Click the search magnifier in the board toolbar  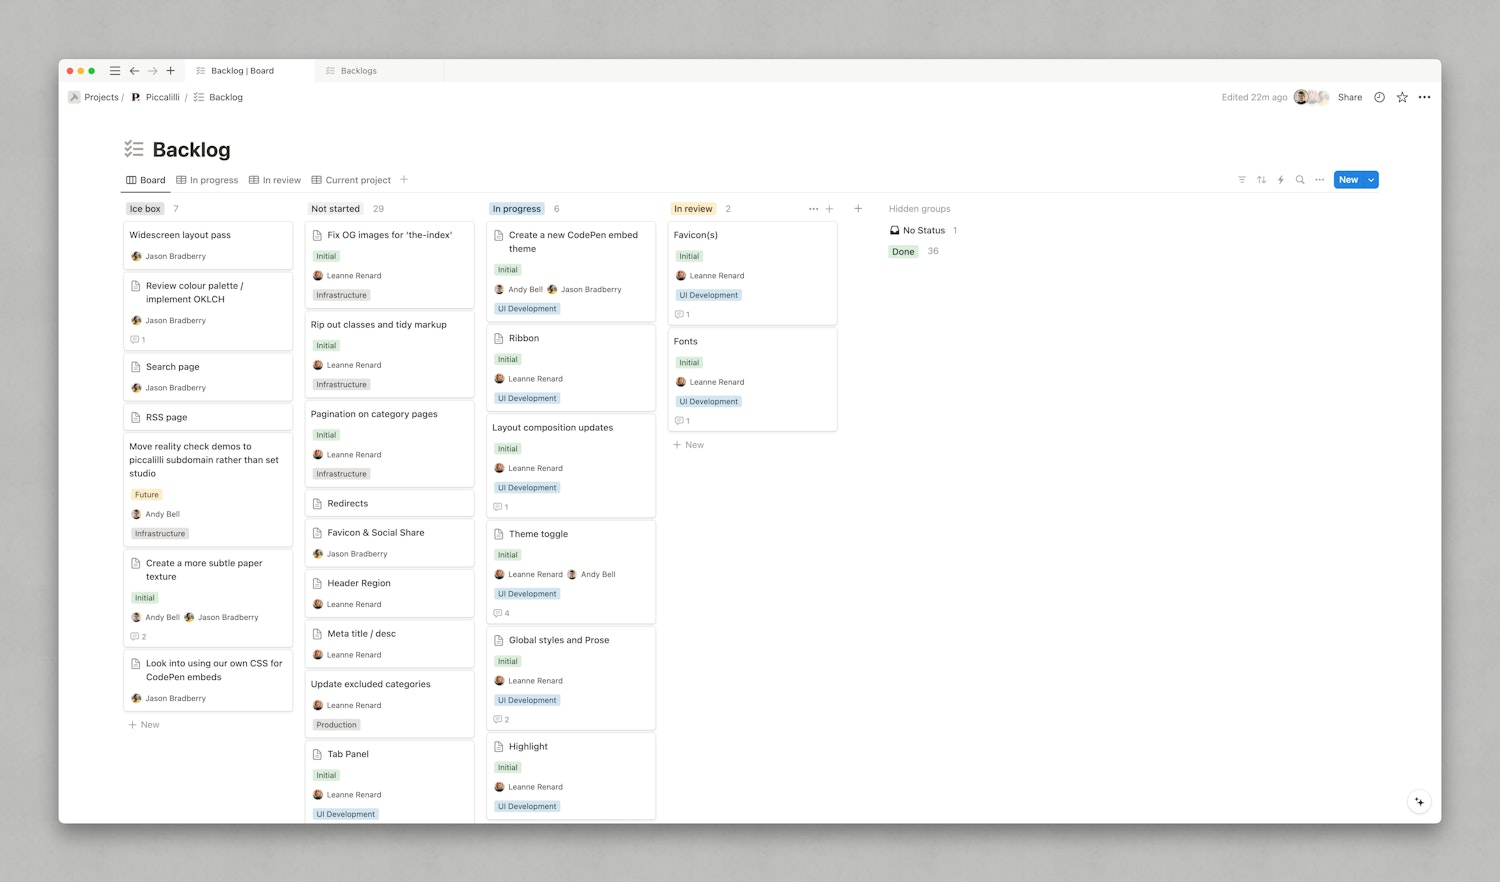[1300, 180]
